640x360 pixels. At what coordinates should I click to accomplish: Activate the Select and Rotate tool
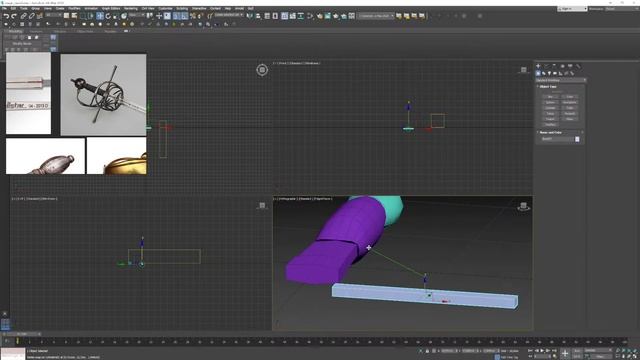click(x=108, y=16)
